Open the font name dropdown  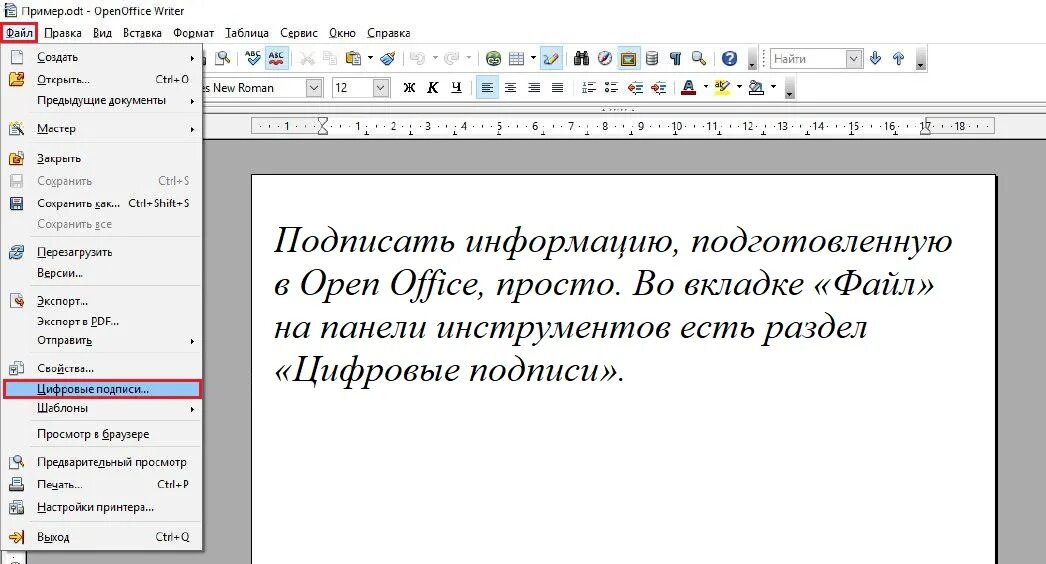[x=314, y=87]
